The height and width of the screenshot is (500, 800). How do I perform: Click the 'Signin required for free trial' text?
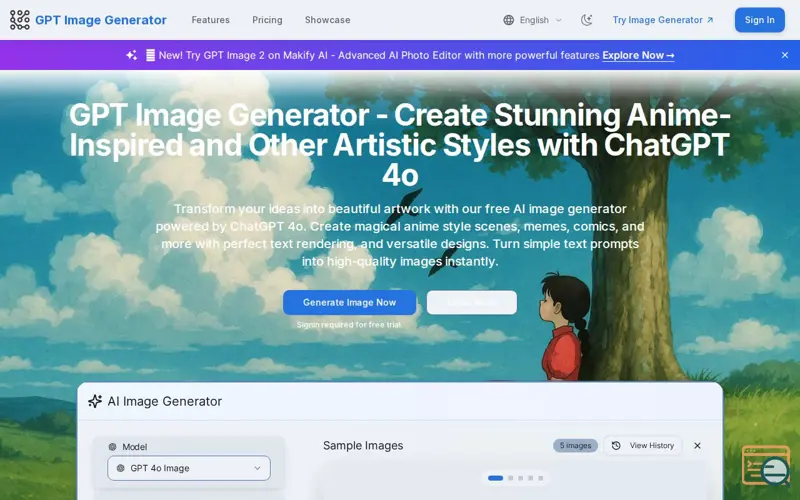[x=349, y=324]
